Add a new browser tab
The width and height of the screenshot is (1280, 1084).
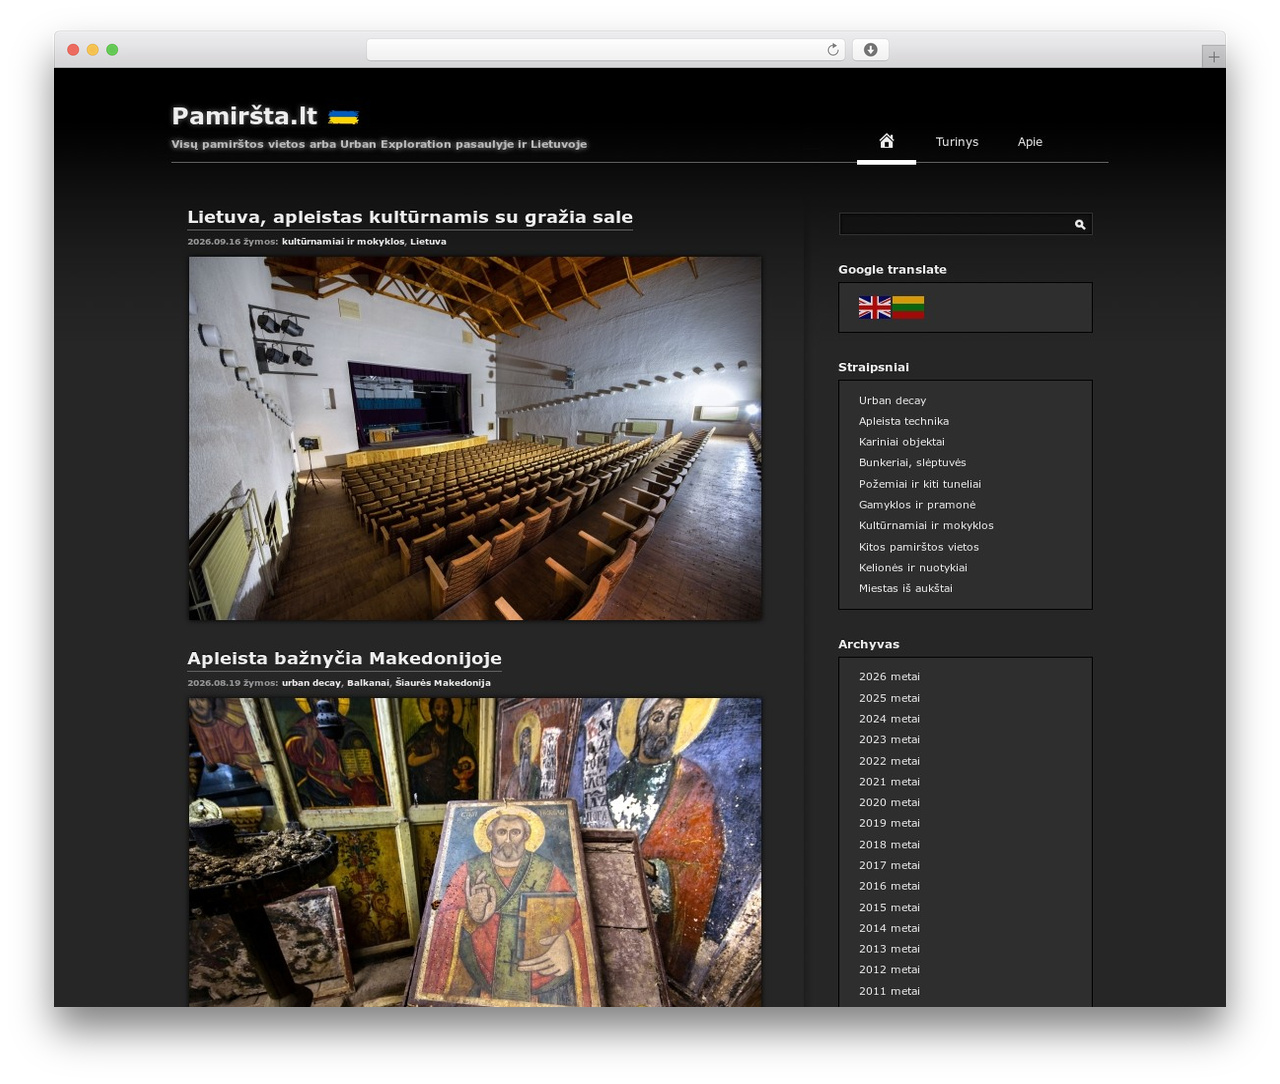[1214, 57]
